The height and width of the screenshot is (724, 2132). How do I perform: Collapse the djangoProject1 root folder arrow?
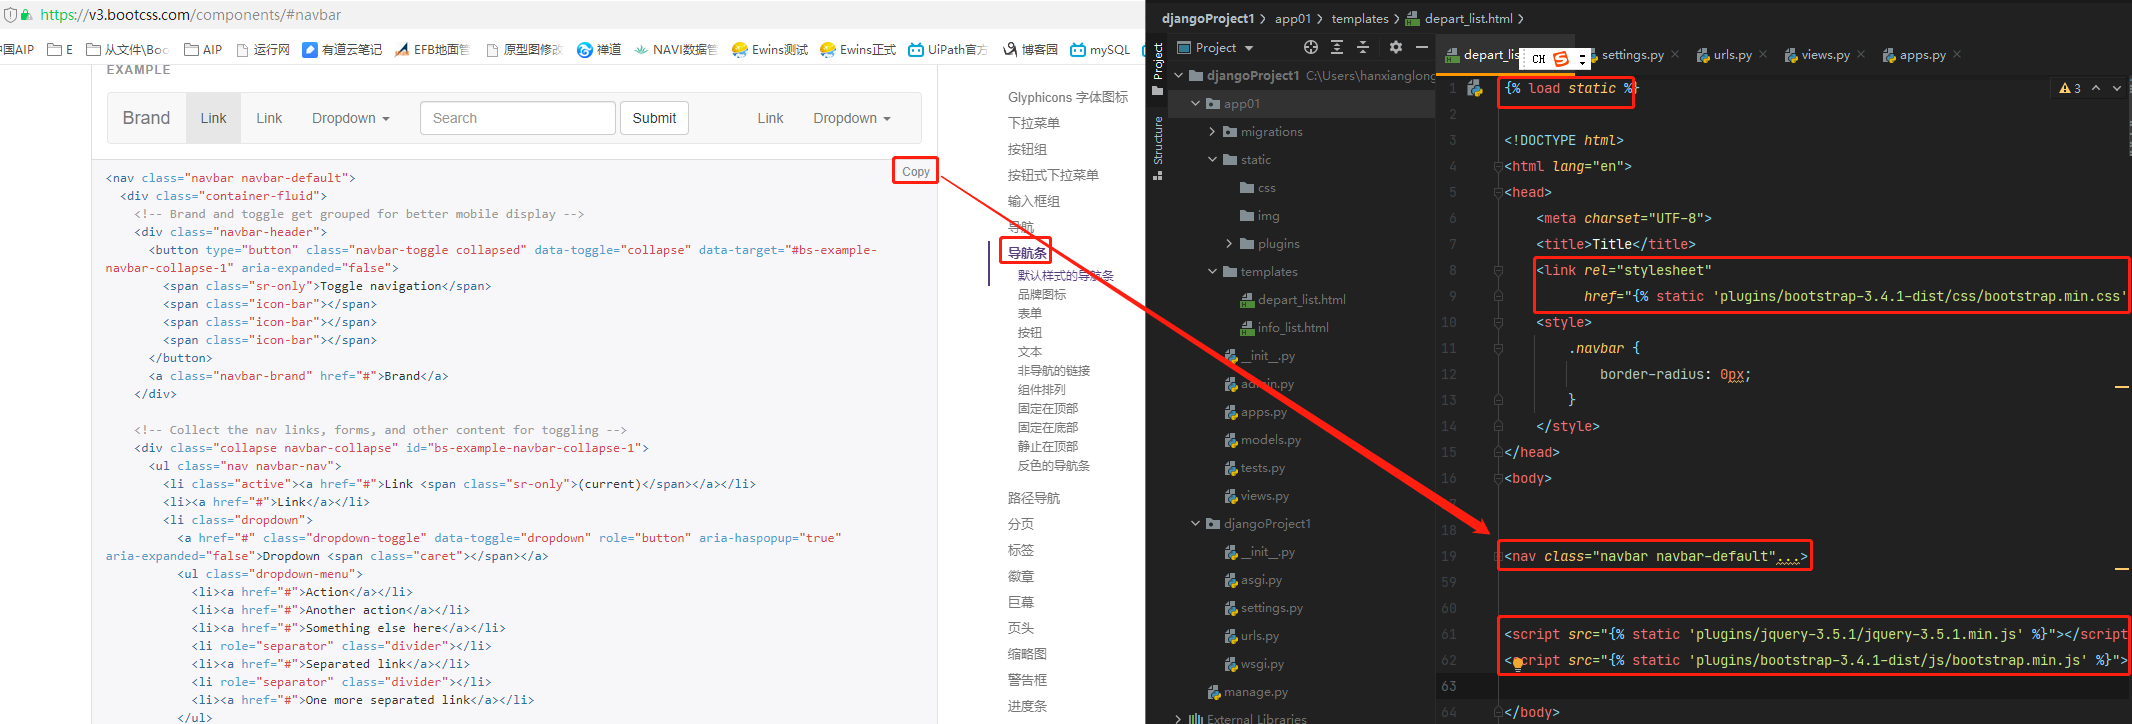(1179, 75)
